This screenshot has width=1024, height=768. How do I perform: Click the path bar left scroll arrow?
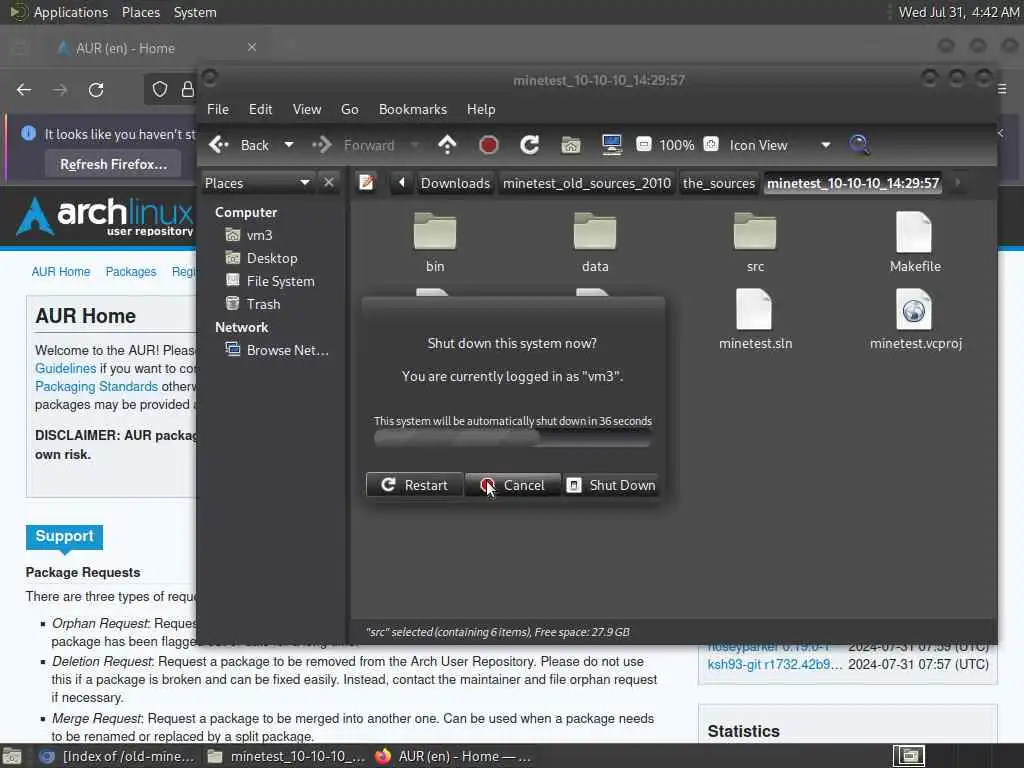pos(402,183)
